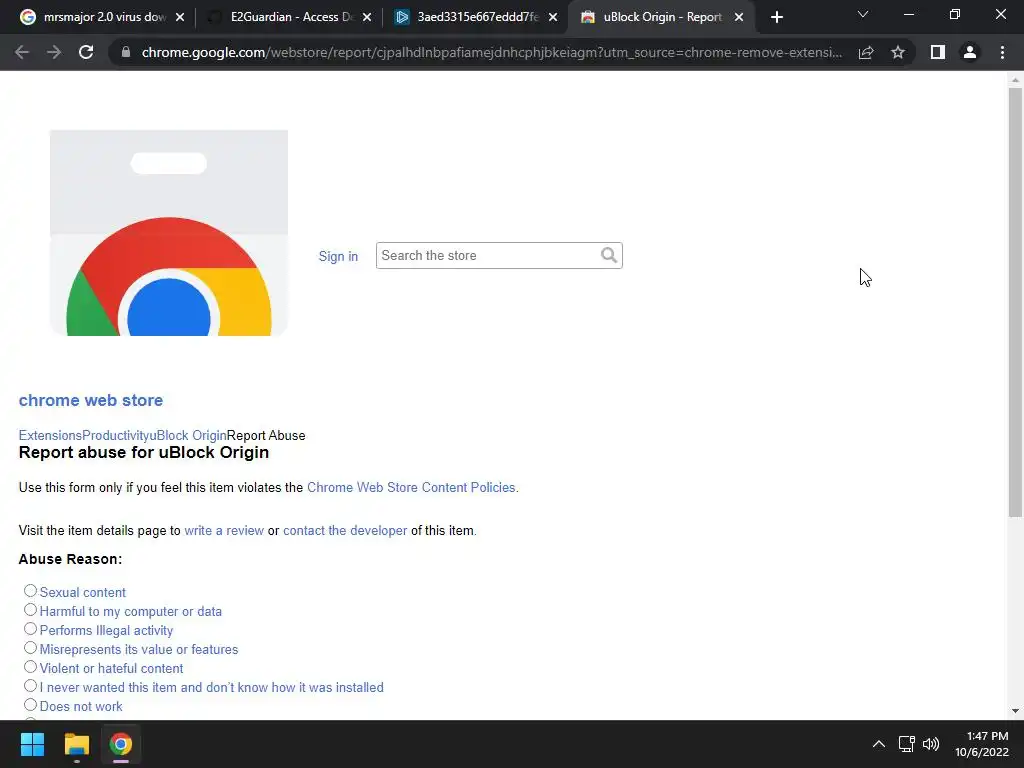The height and width of the screenshot is (768, 1024).
Task: Close the uBlock Origin Report tab
Action: pos(739,18)
